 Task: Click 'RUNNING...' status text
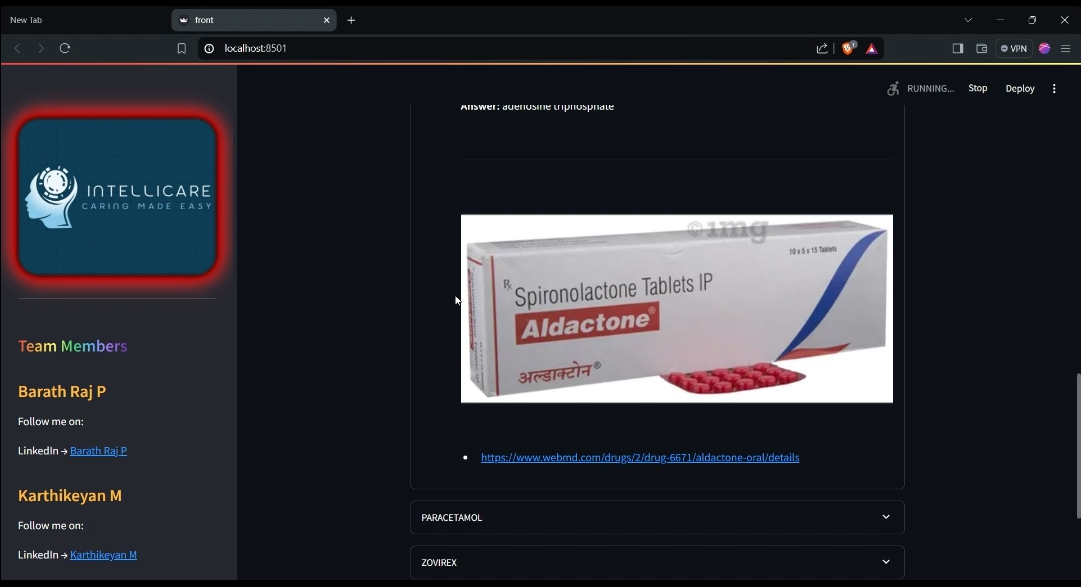931,88
